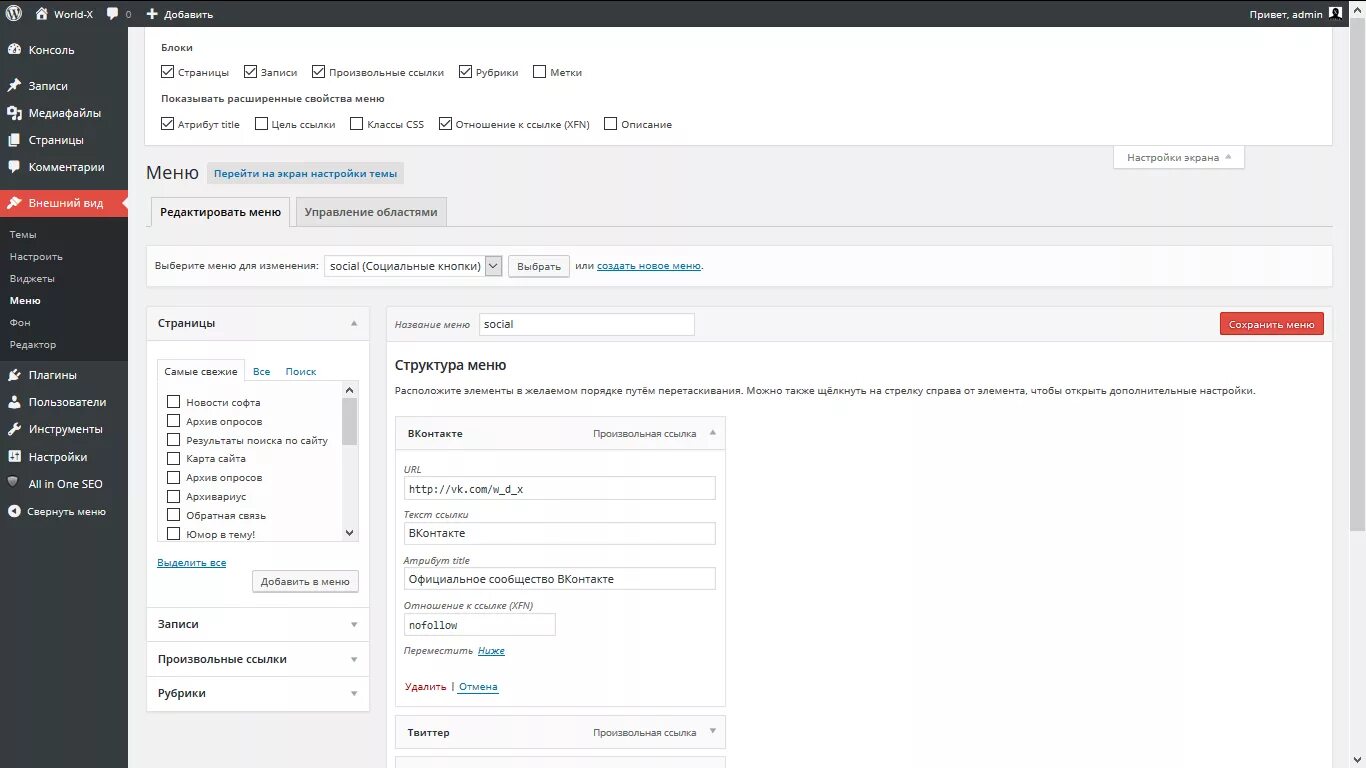Open the Настройки settings icon in the sidebar
The height and width of the screenshot is (768, 1366).
tap(14, 457)
